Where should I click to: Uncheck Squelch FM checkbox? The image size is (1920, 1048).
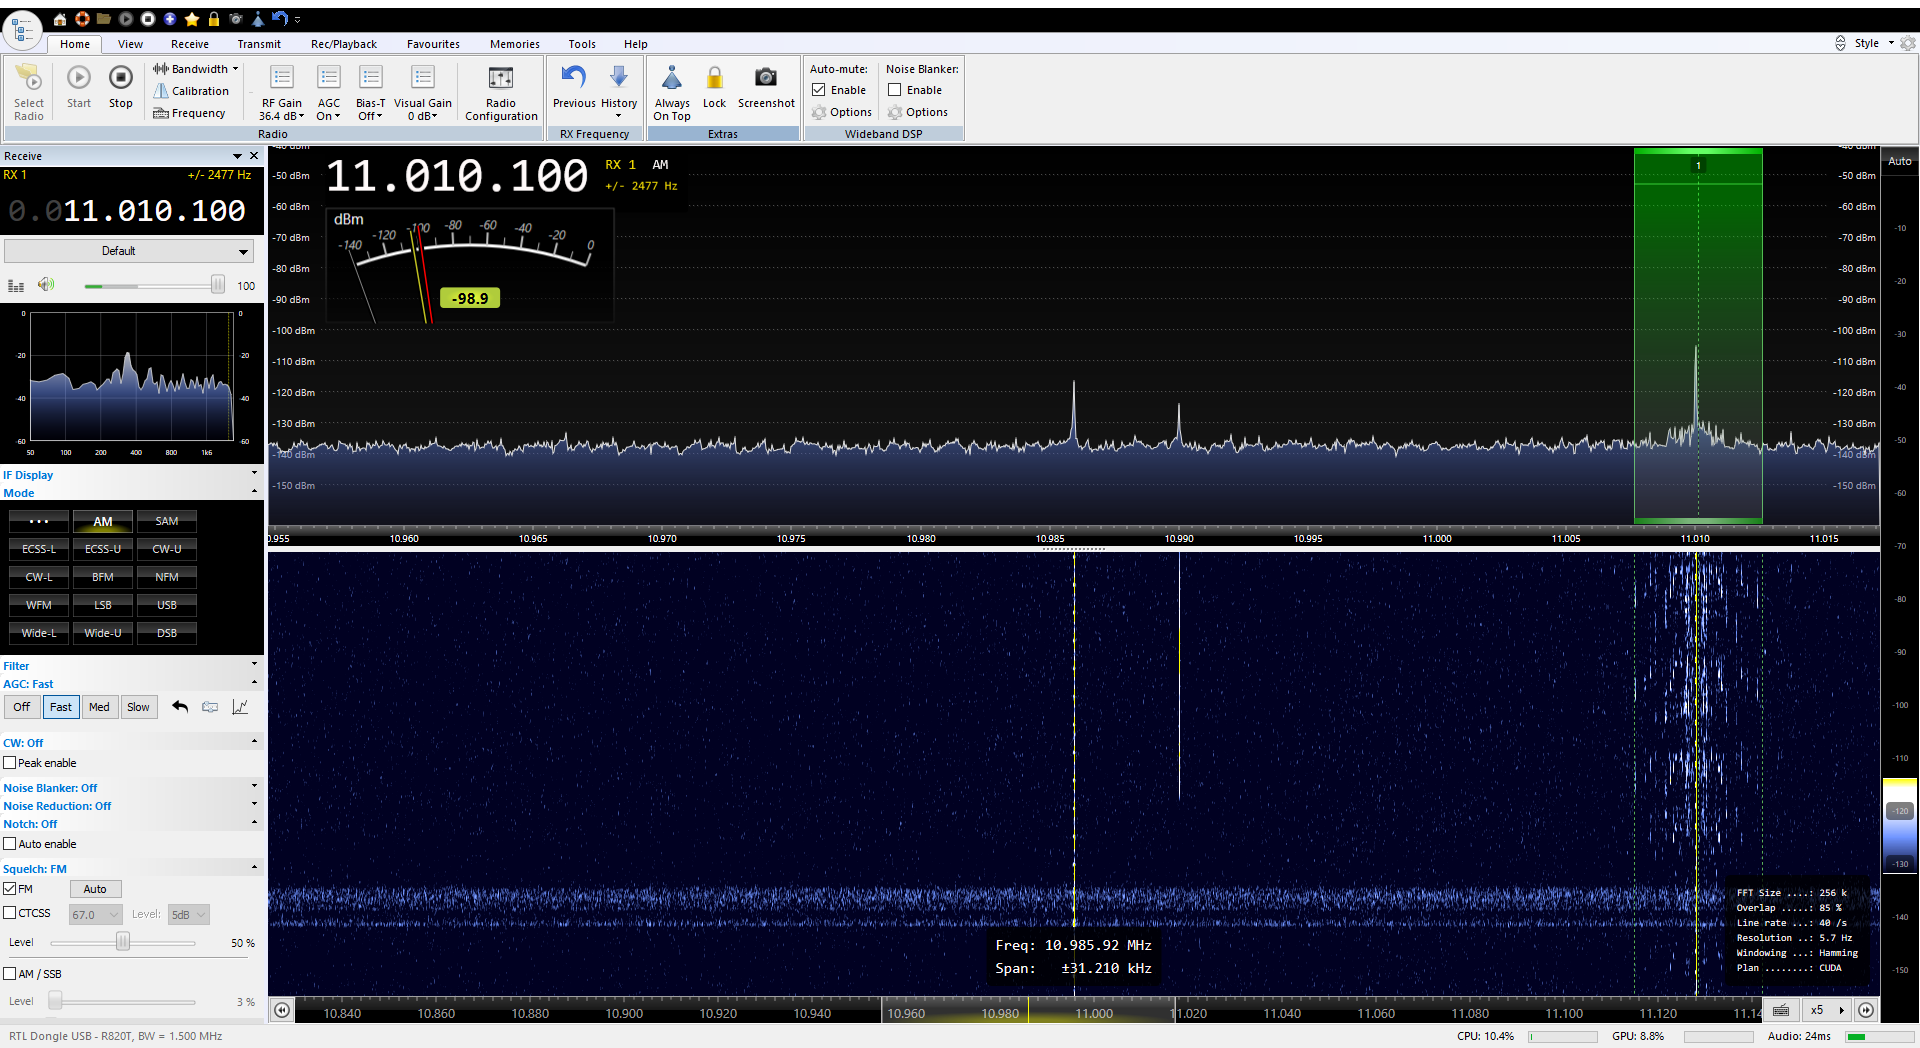[10, 889]
